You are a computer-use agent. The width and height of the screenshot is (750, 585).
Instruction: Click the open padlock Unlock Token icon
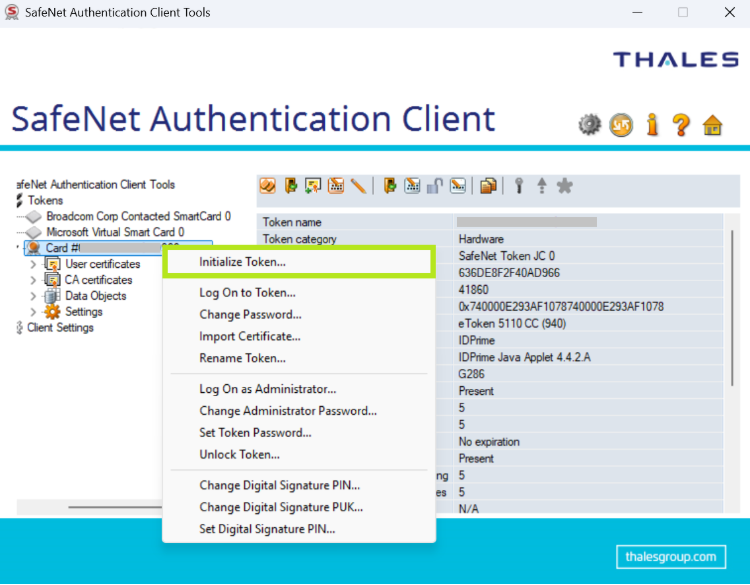click(435, 186)
